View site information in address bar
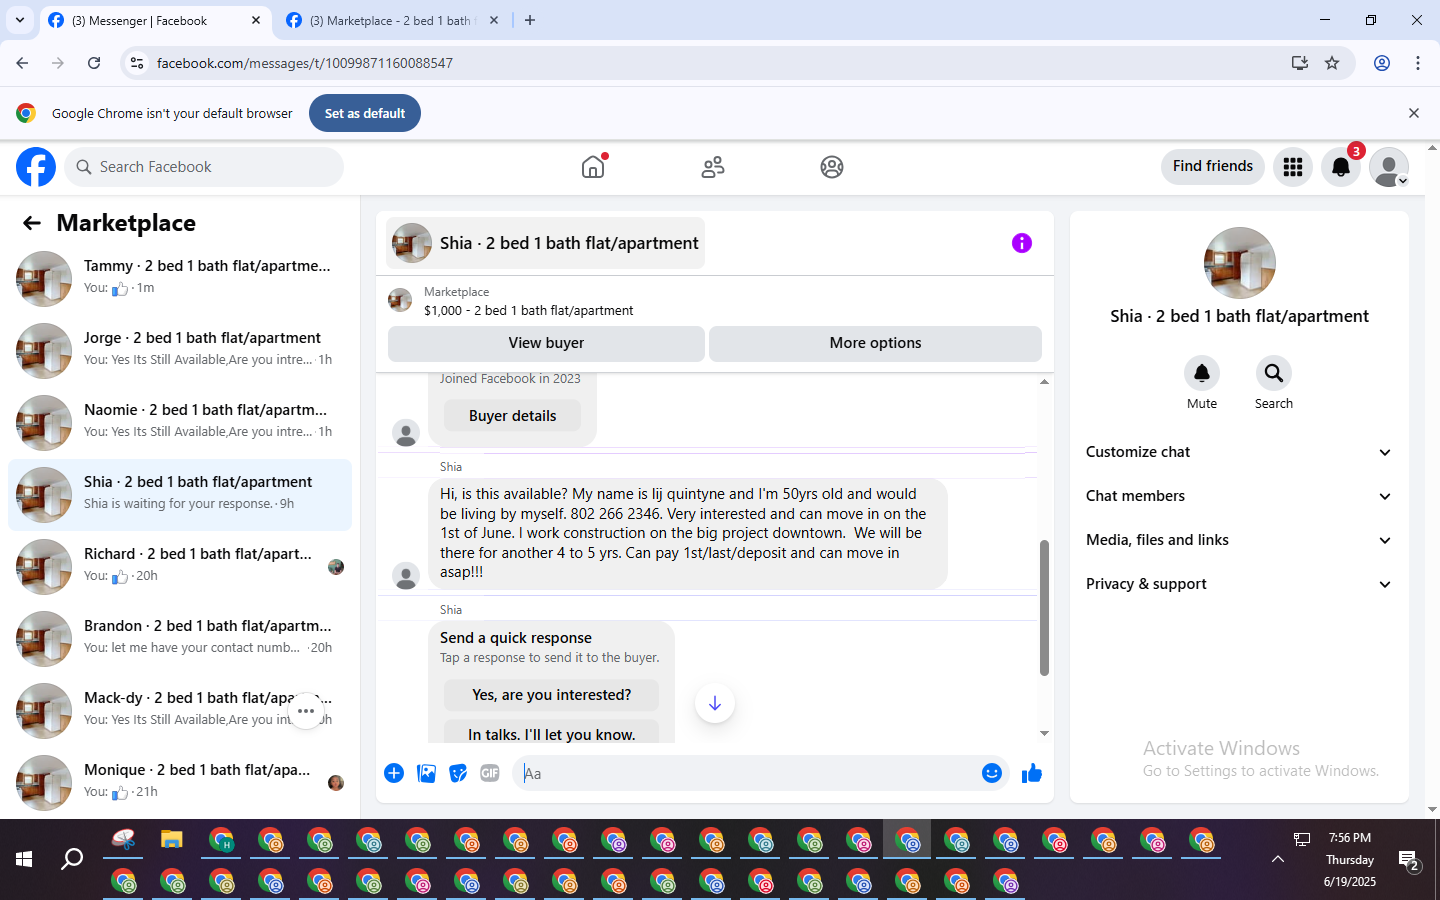Screen dimensions: 1440x900 [137, 63]
